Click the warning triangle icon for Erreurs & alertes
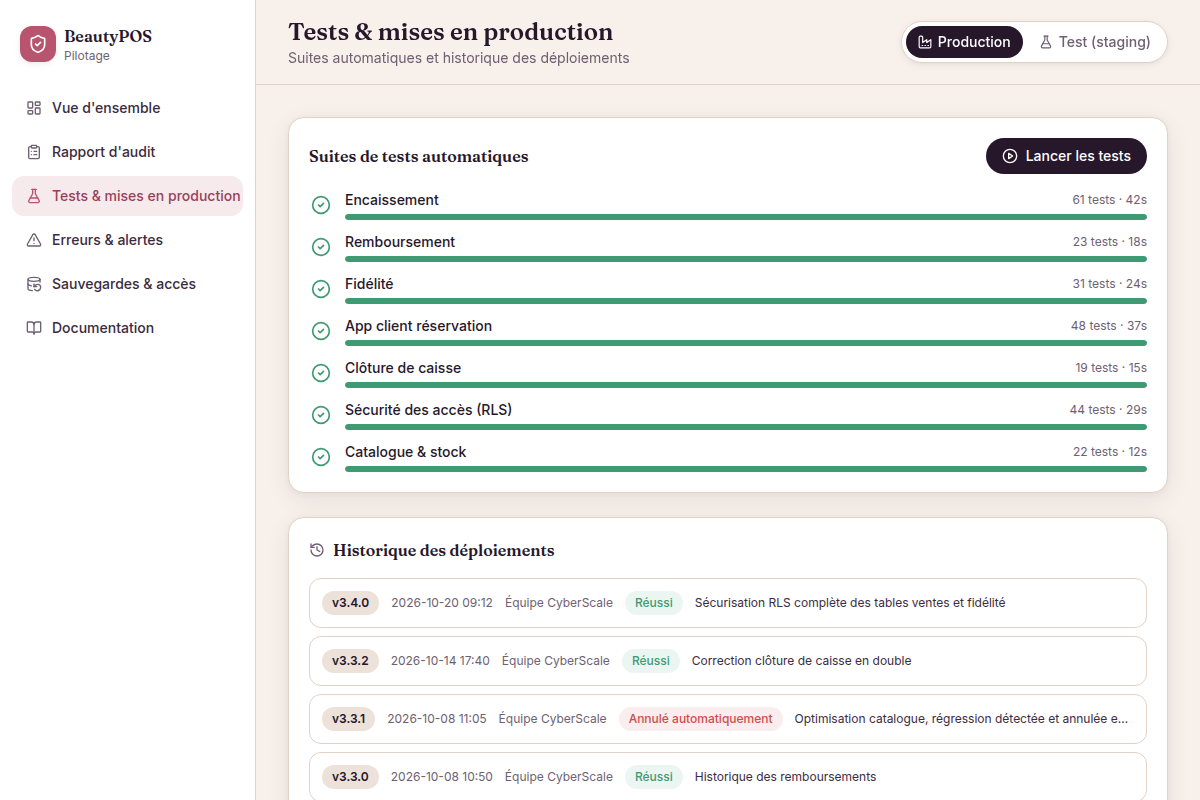 point(34,240)
